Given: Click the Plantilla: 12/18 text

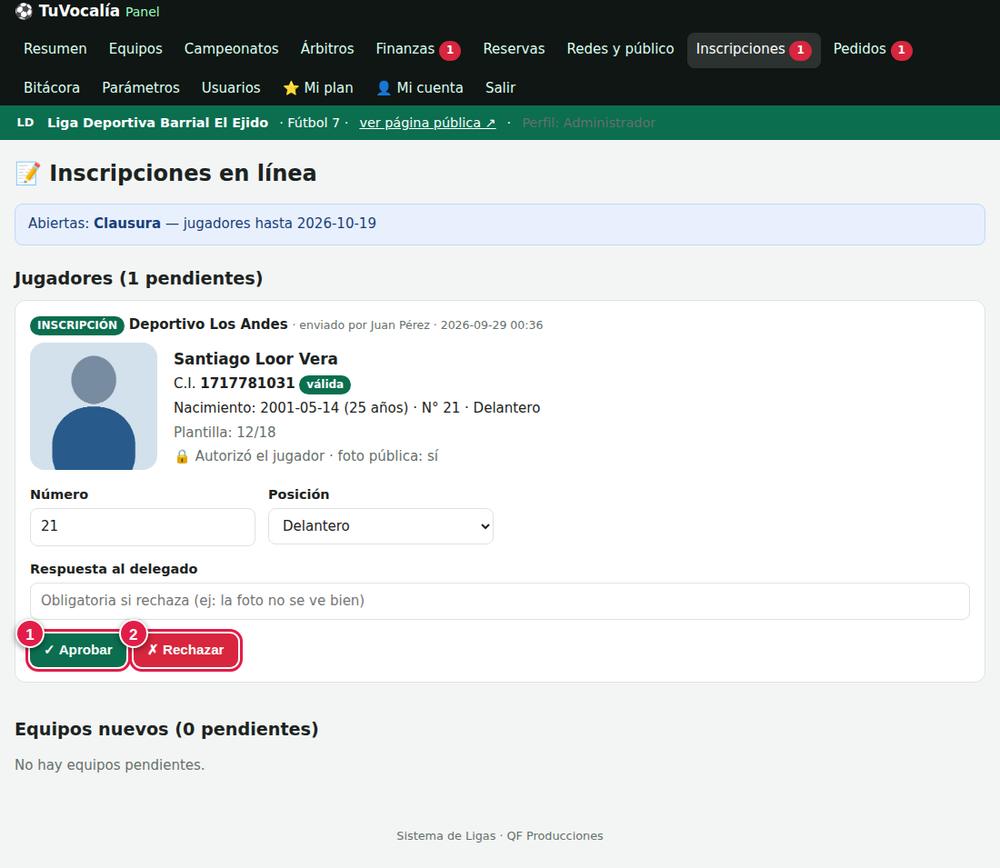Looking at the screenshot, I should [224, 432].
